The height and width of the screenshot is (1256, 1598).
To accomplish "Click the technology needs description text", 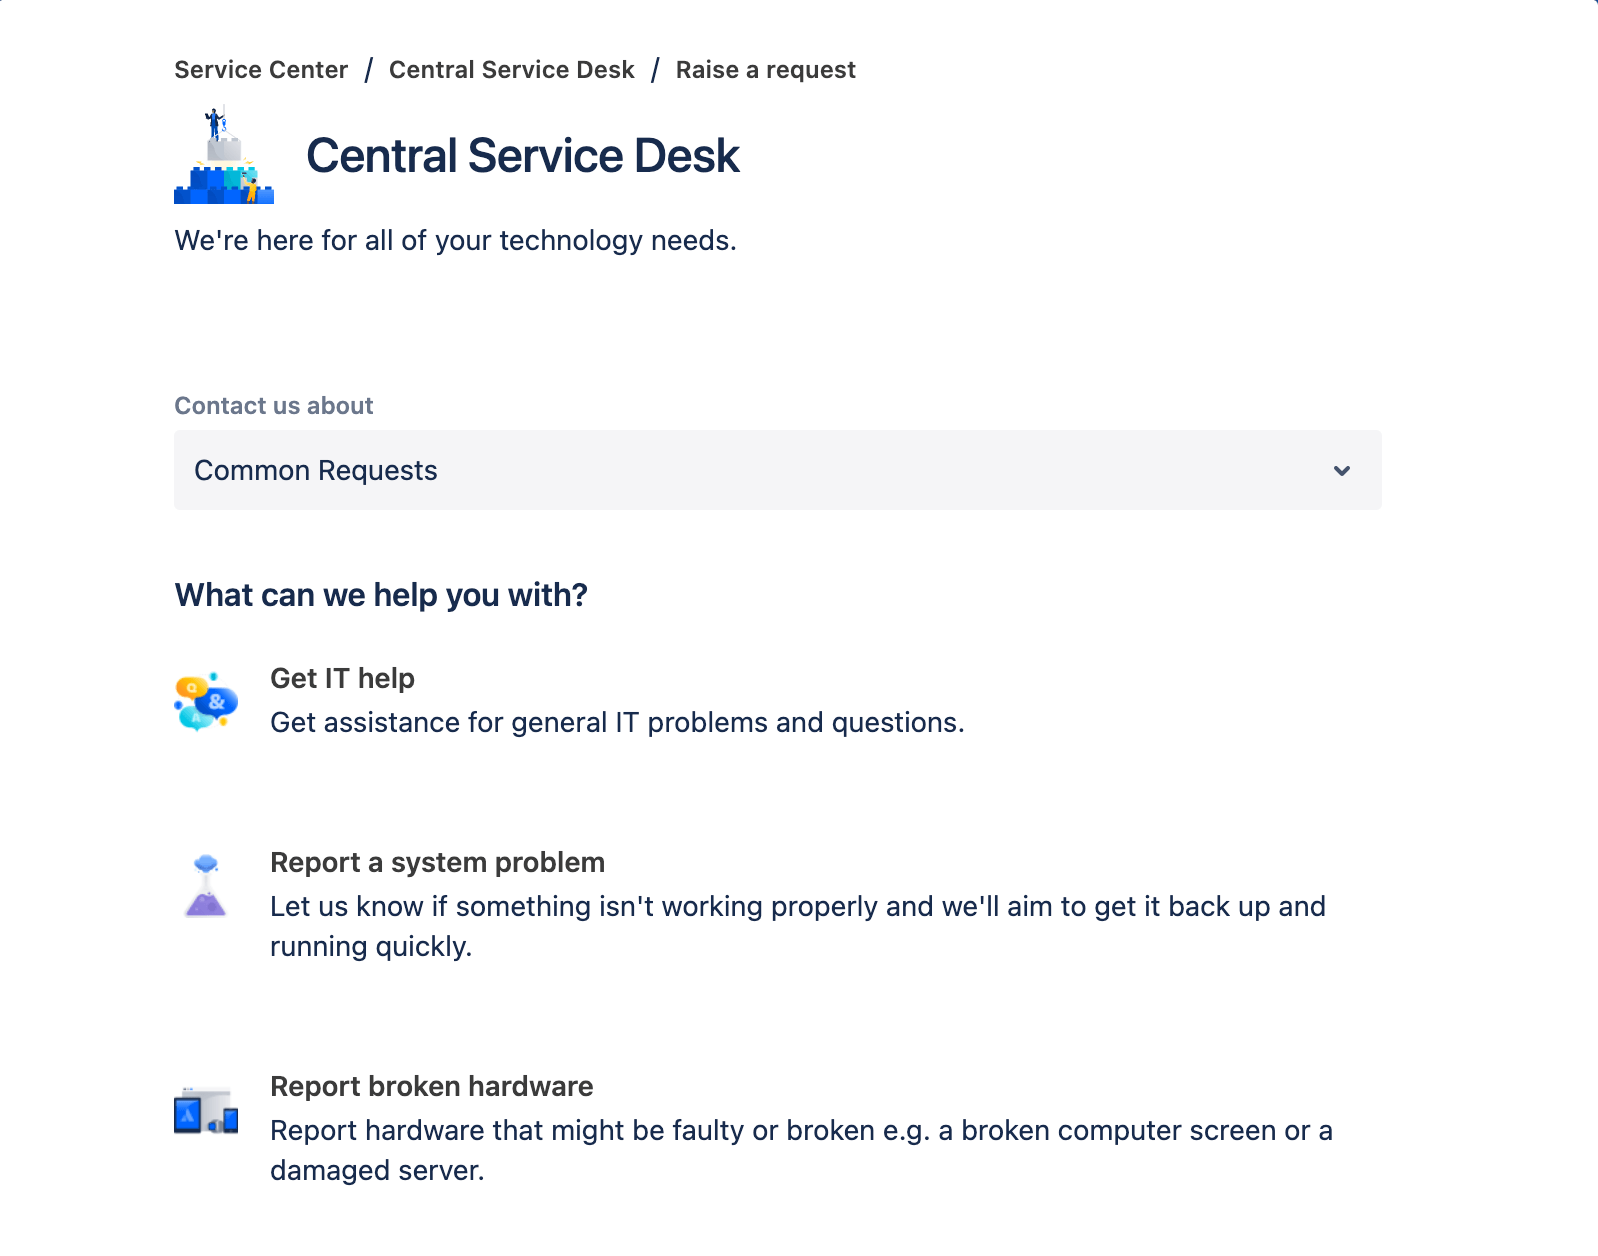I will pyautogui.click(x=455, y=240).
